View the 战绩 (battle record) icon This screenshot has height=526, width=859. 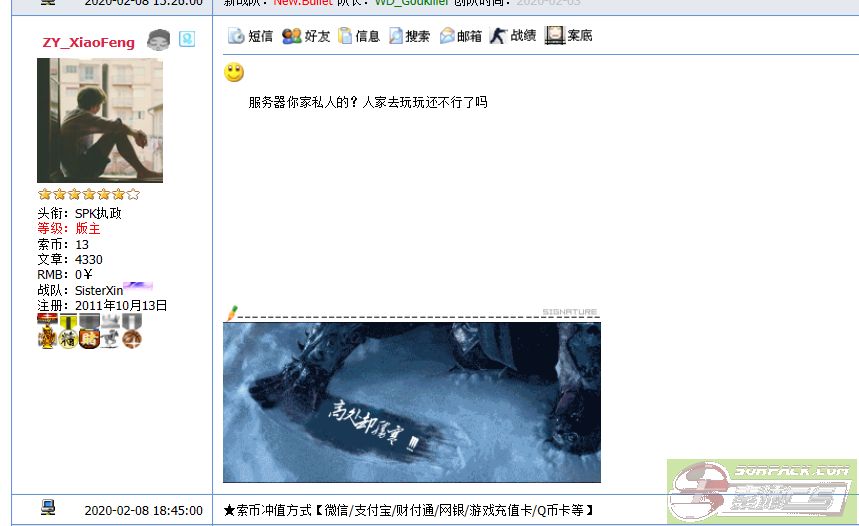(x=513, y=36)
